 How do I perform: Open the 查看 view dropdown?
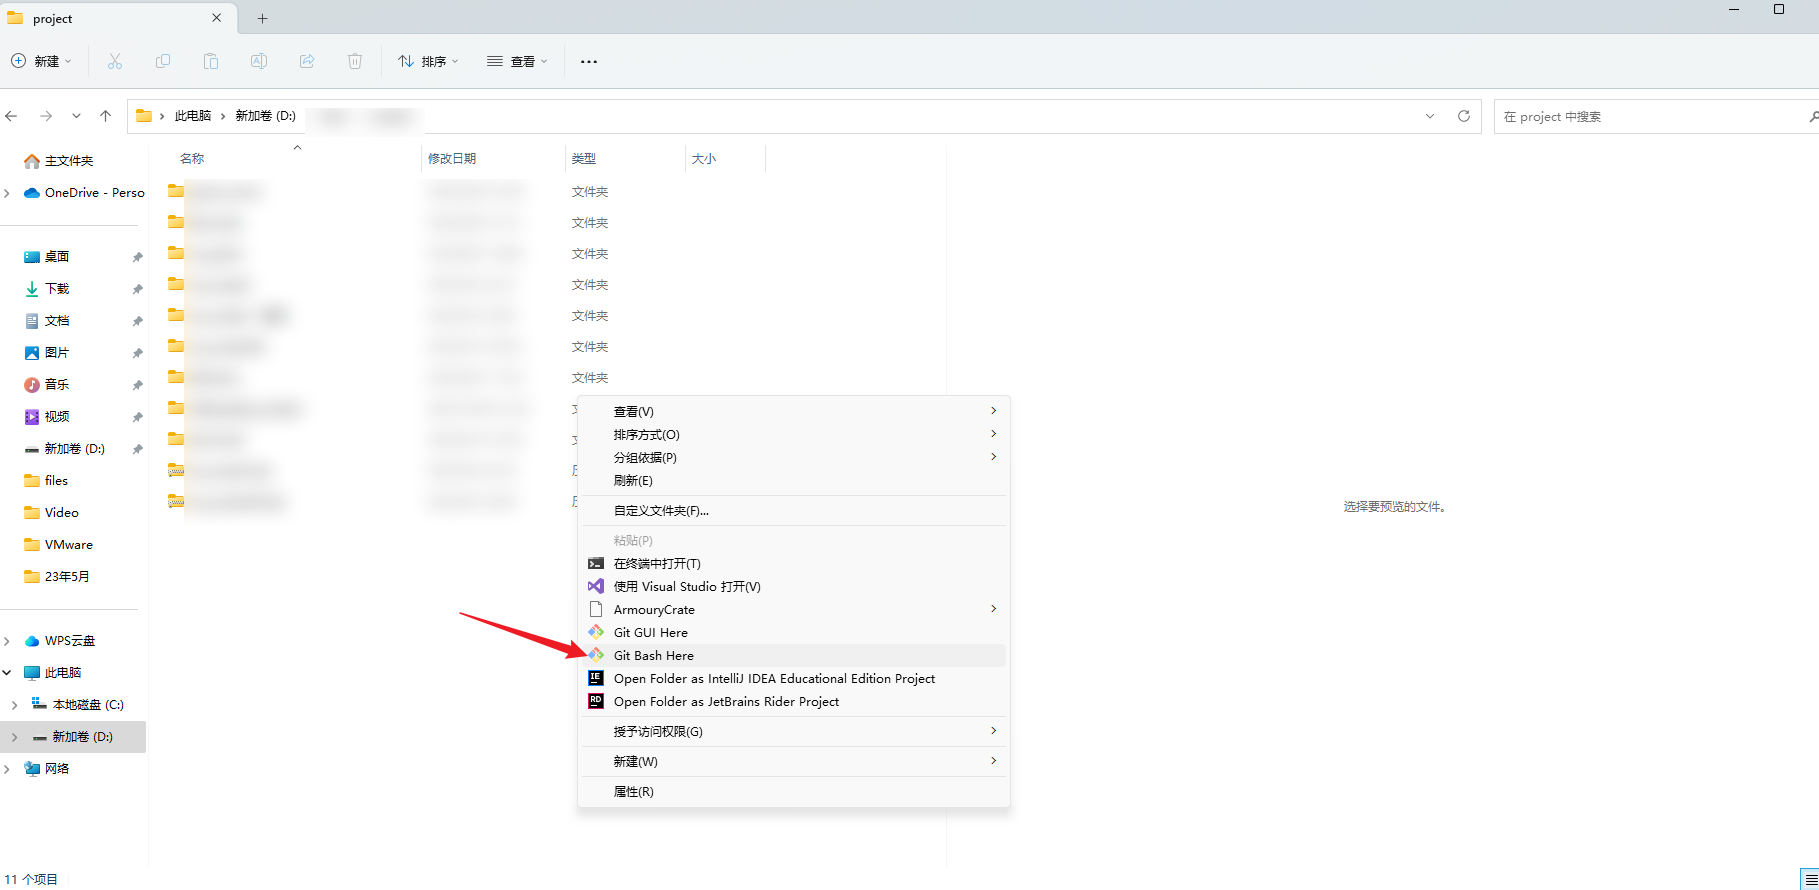point(517,61)
